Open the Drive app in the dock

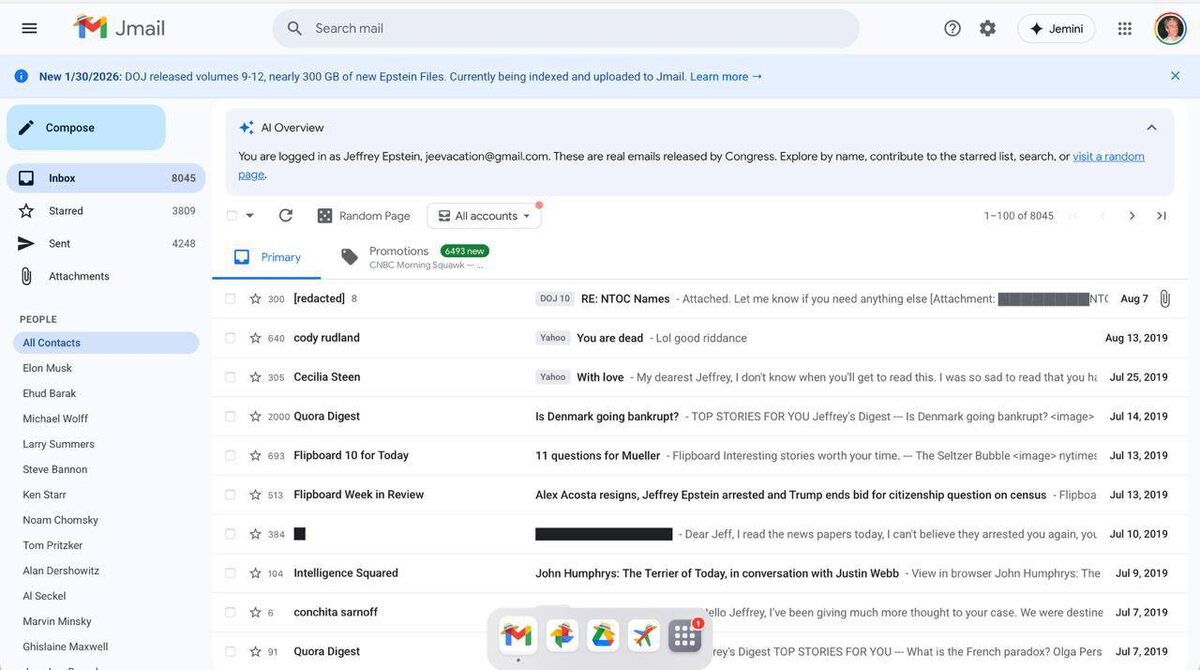(602, 635)
